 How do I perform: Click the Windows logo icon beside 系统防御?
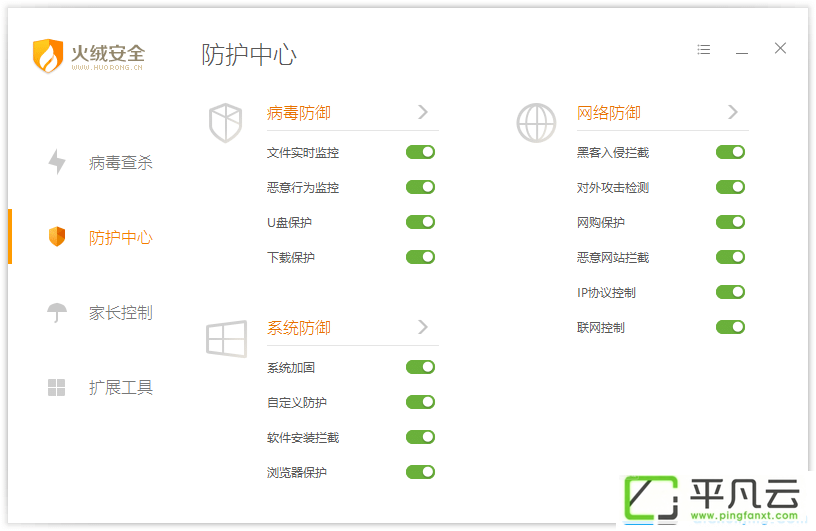tap(226, 339)
